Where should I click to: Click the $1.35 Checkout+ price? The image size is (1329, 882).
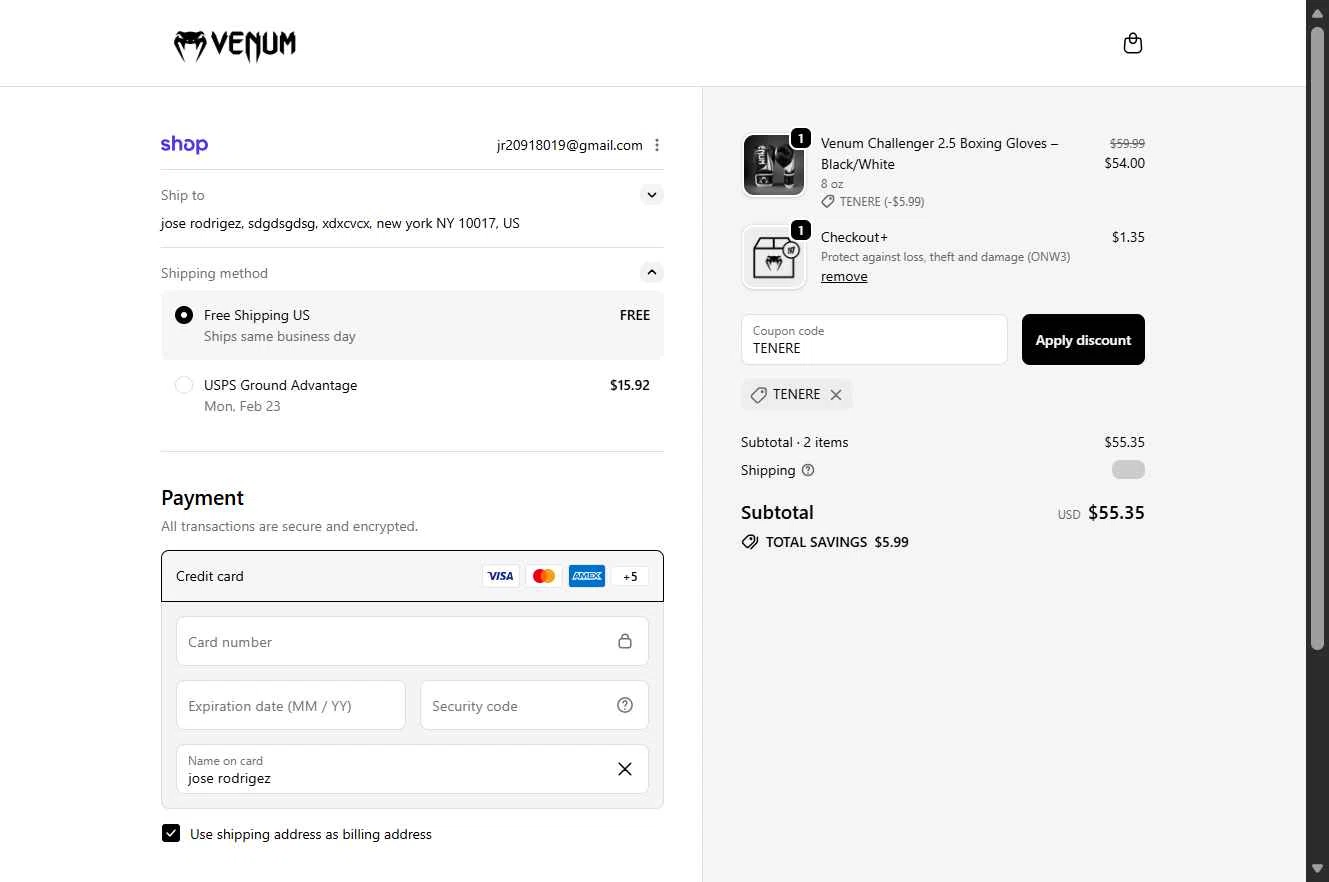click(x=1128, y=237)
